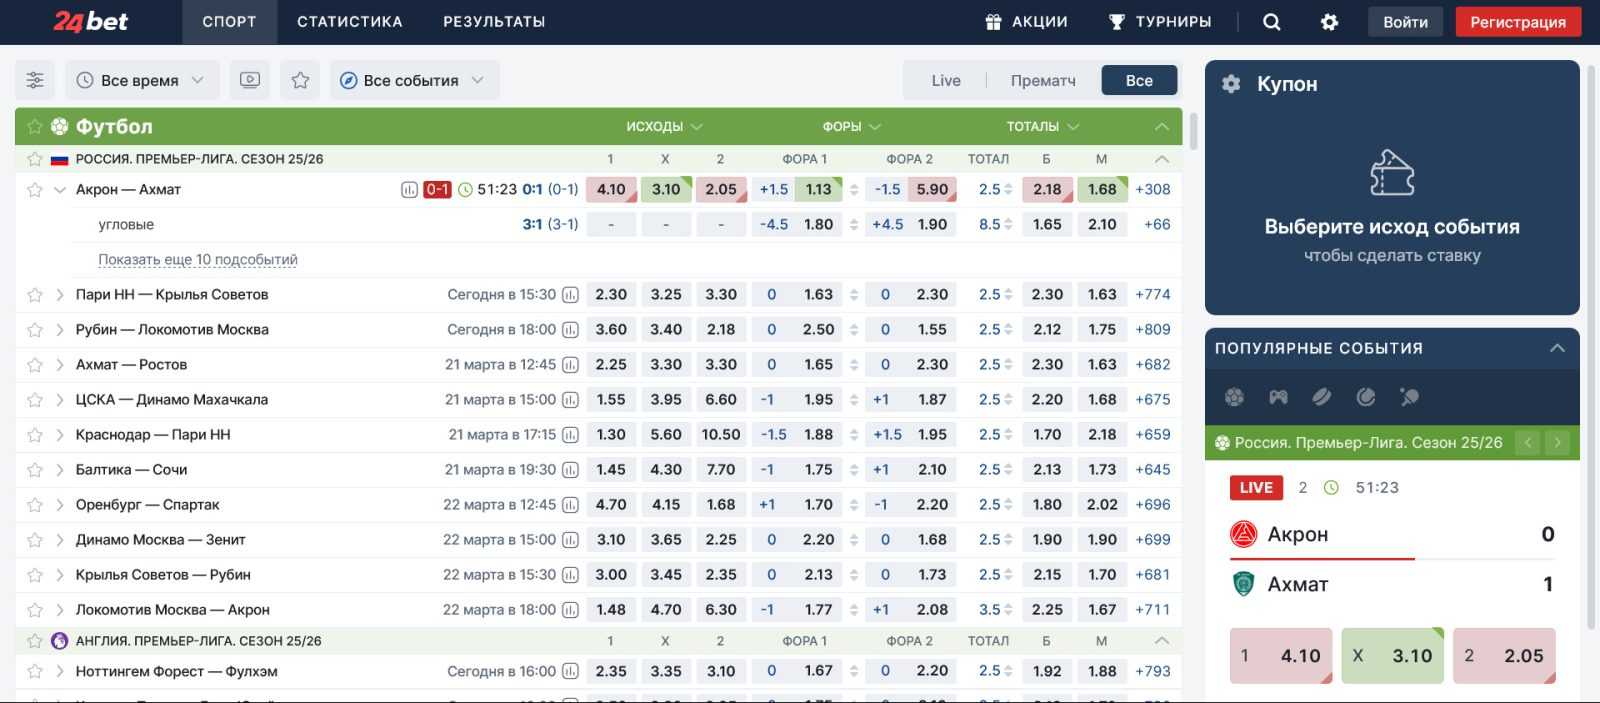Open АКЦИИ promotions
Viewport: 1600px width, 703px height.
(x=1026, y=22)
